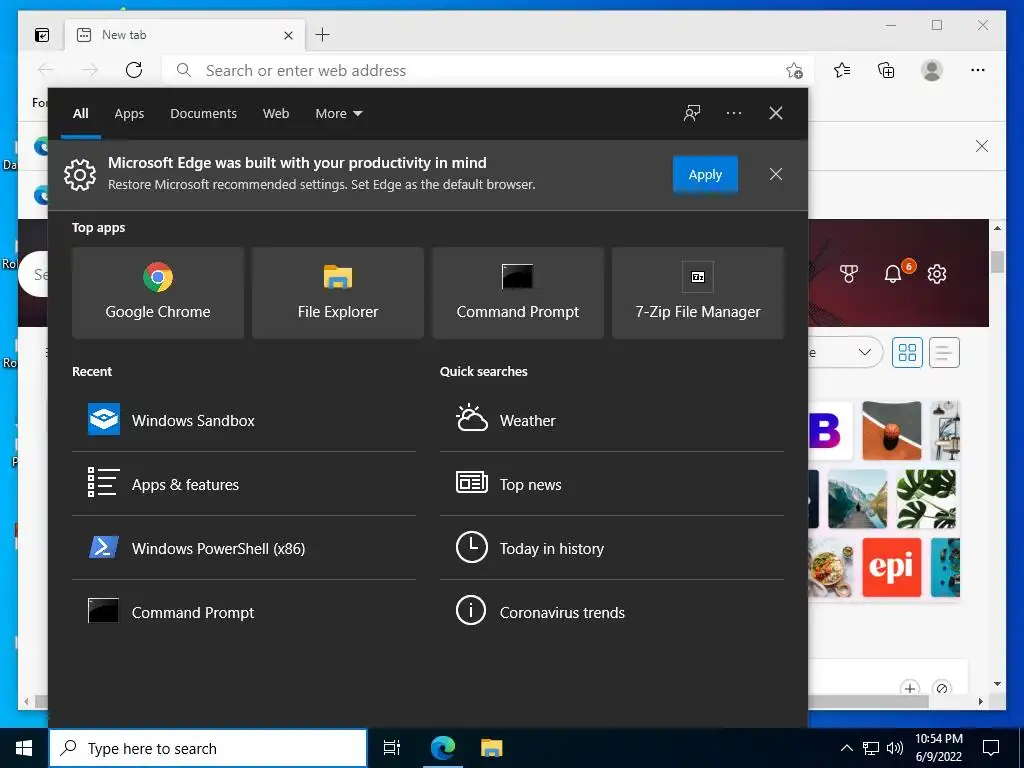Screen dimensions: 1024x768
Task: Switch to list view on Edge page
Action: click(944, 353)
